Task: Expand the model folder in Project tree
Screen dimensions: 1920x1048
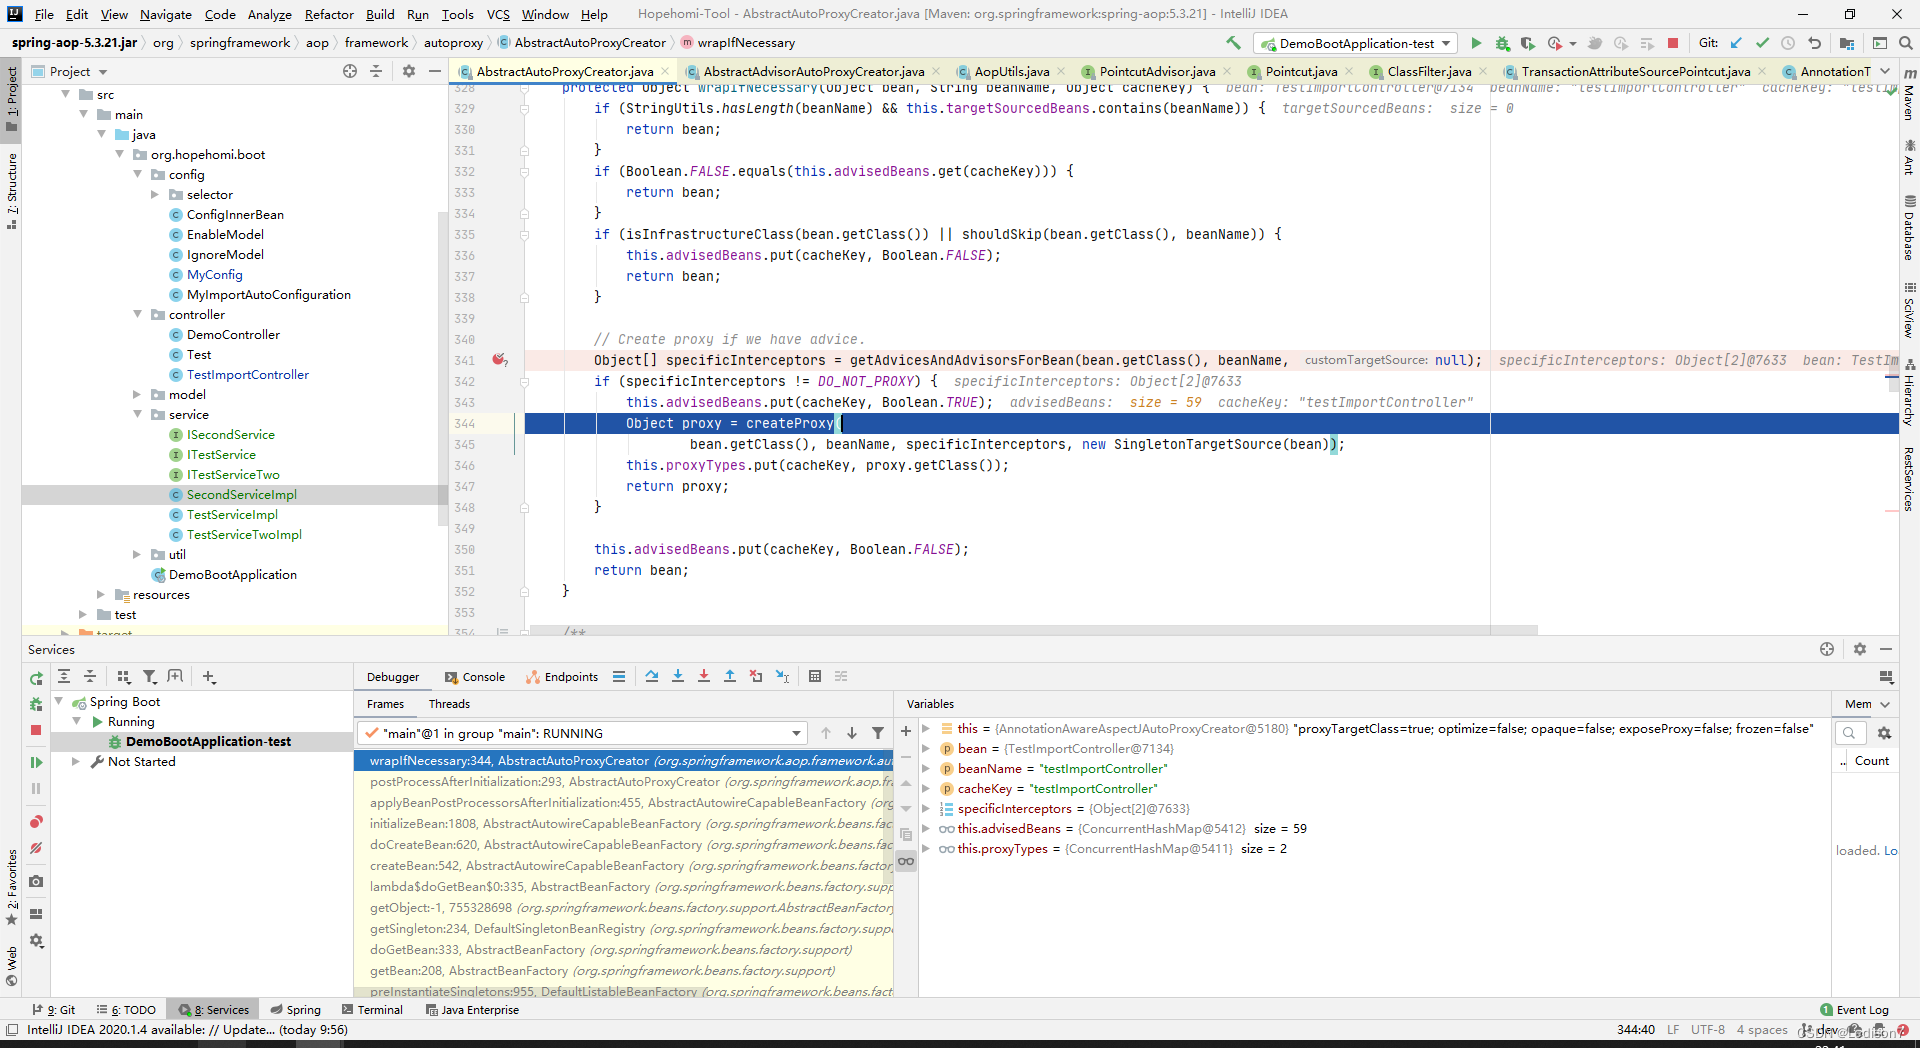Action: pos(138,394)
